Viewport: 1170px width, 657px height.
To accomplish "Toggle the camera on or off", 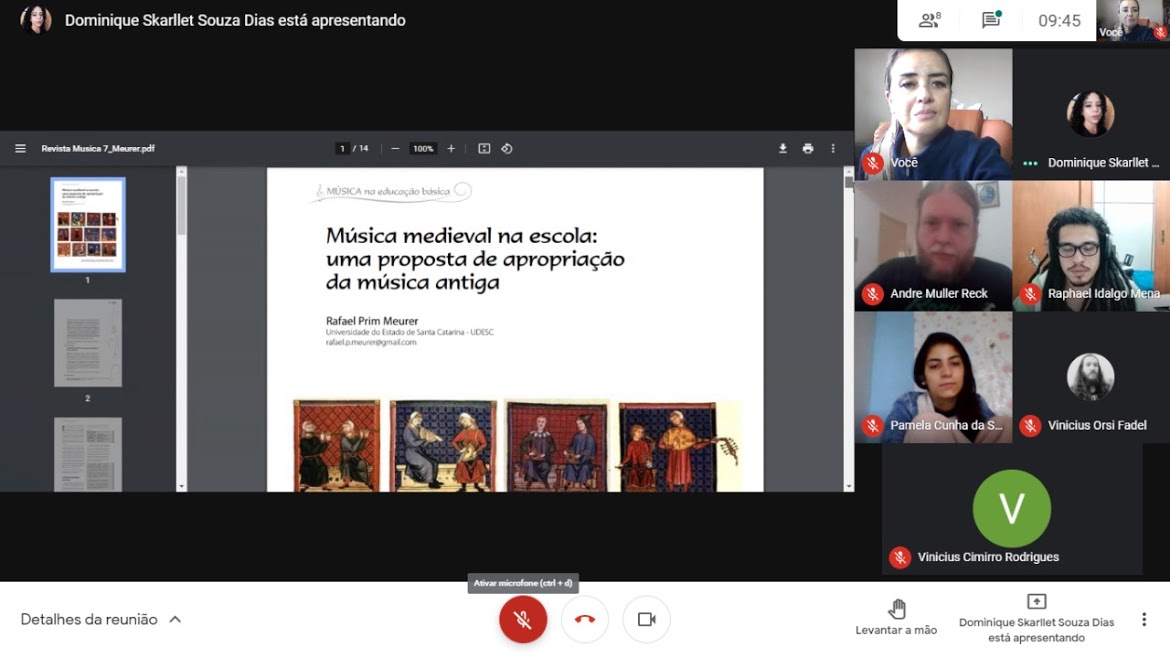I will click(x=646, y=620).
